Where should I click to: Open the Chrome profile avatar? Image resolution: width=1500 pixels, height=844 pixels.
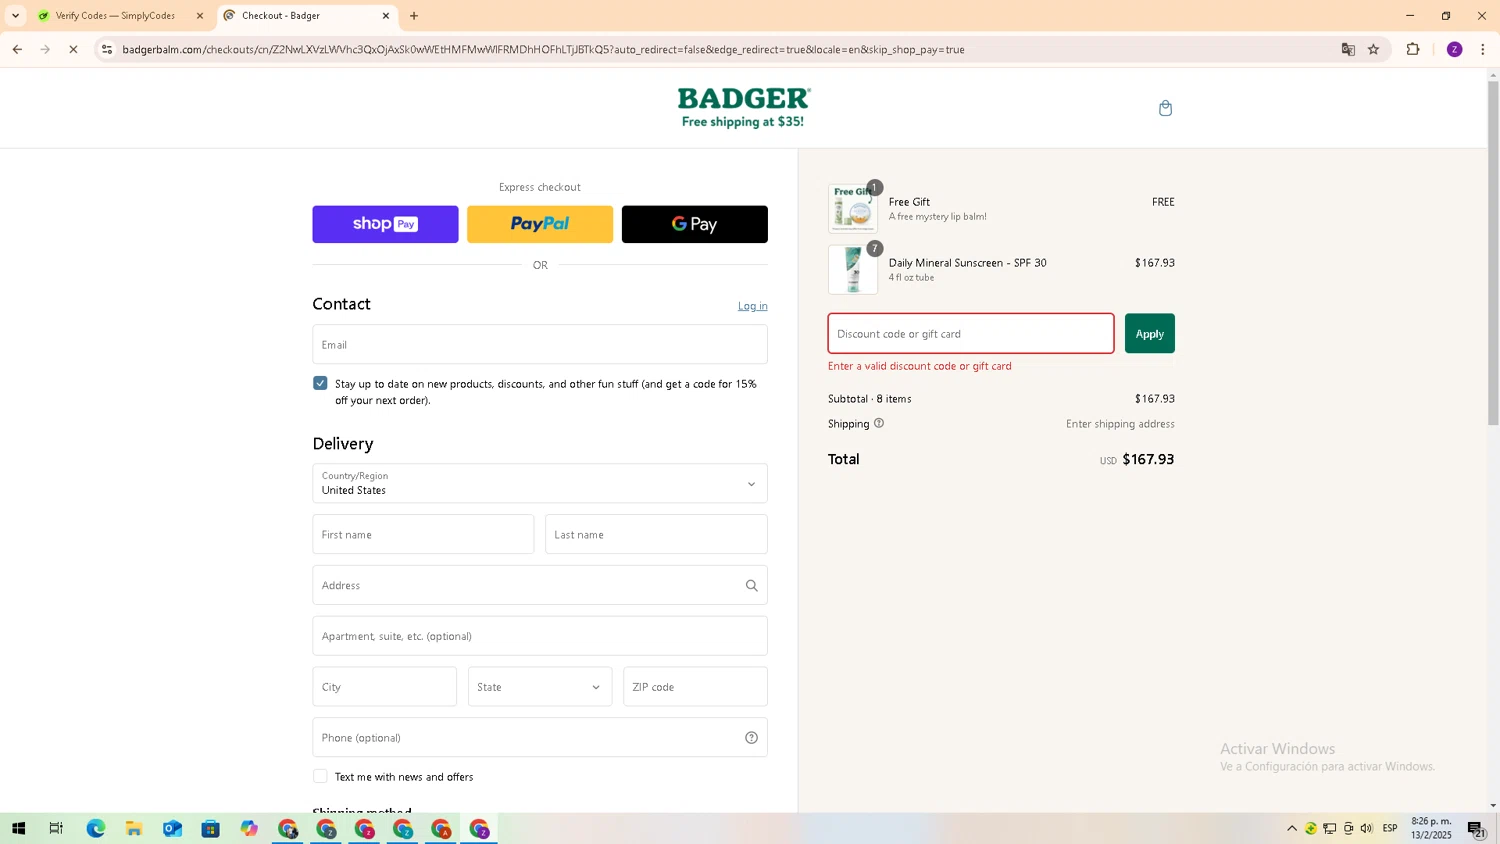1454,49
